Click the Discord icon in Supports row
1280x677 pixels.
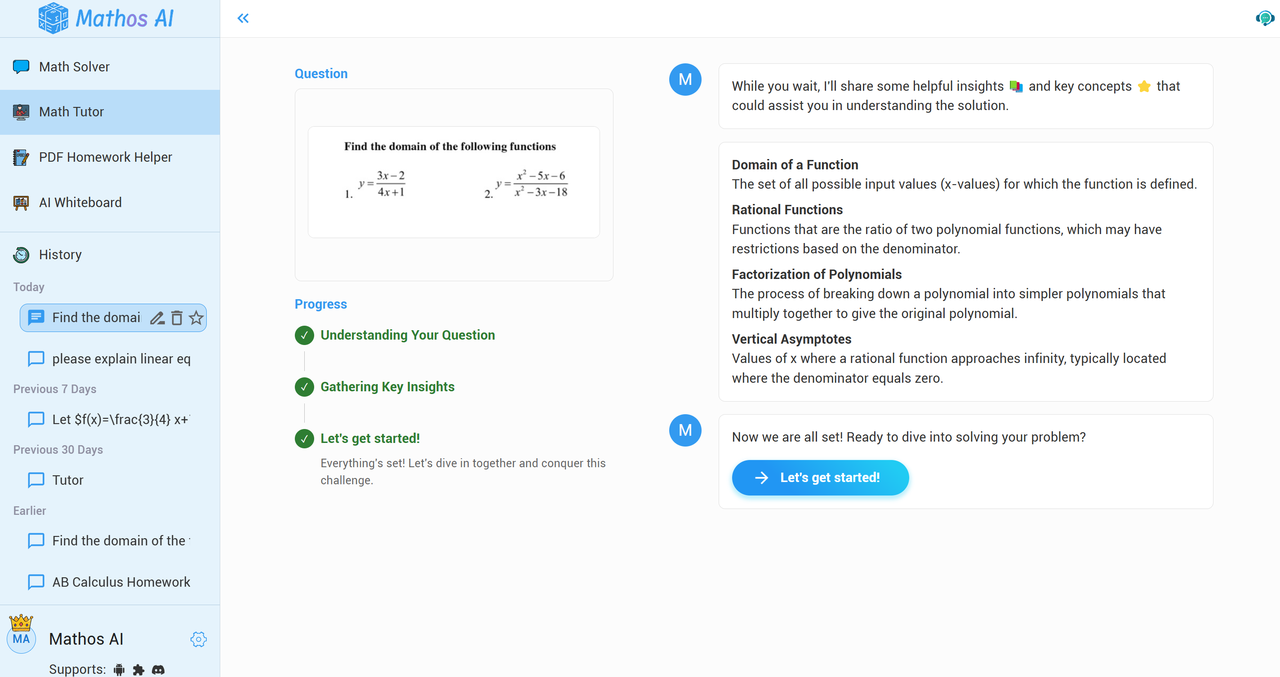tap(158, 669)
